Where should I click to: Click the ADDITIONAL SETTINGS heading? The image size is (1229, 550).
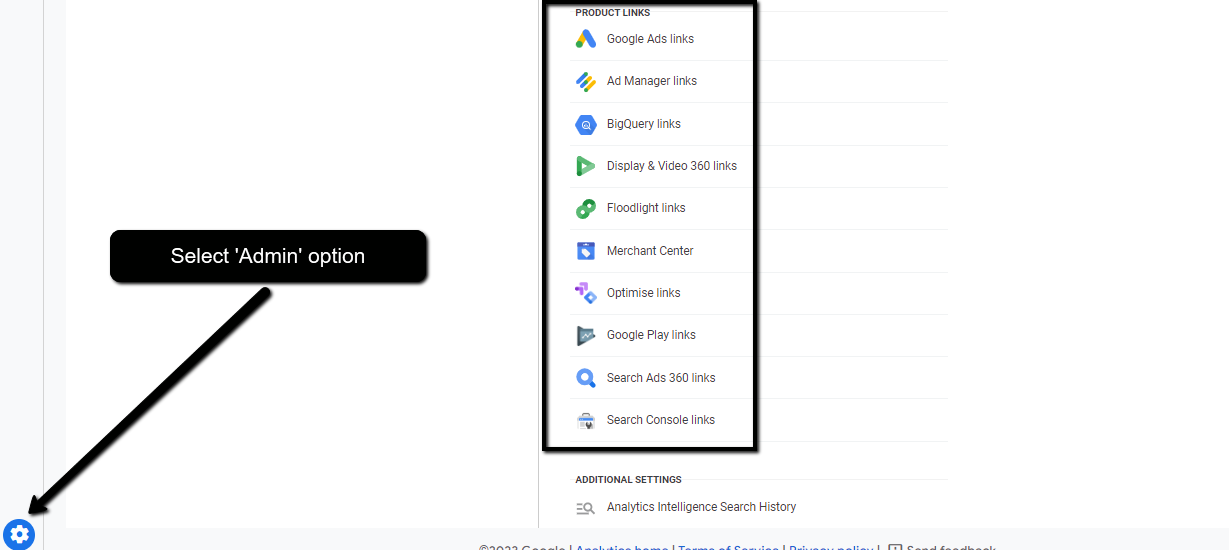[x=629, y=480]
